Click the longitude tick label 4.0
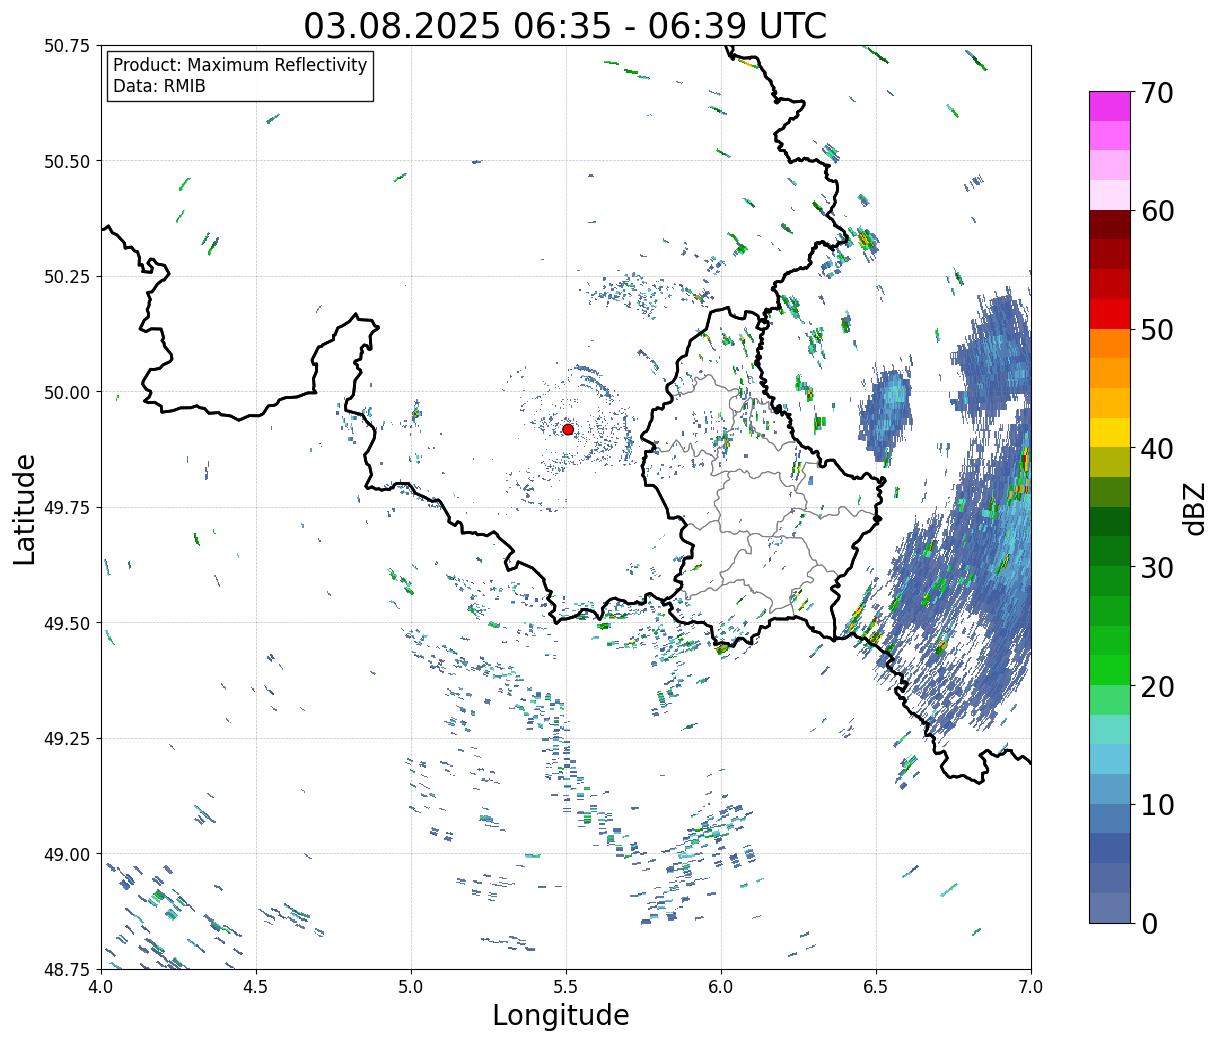Image resolution: width=1219 pixels, height=1040 pixels. (x=101, y=987)
